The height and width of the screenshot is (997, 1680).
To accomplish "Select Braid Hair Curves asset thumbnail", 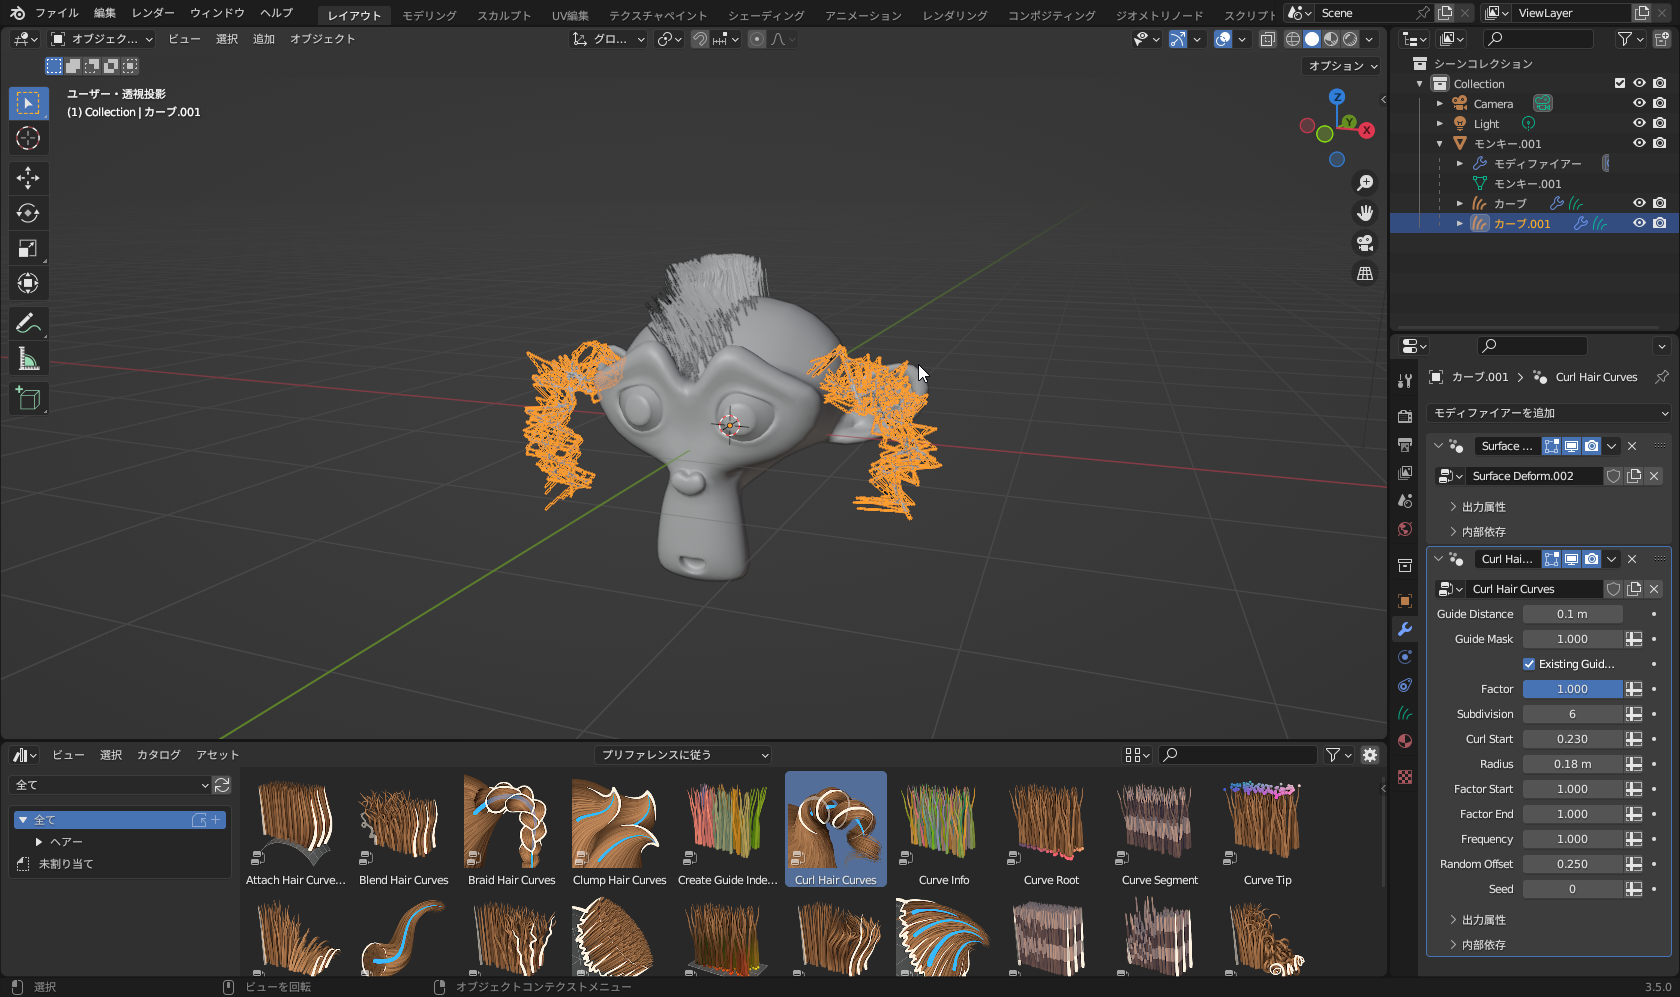I will [x=512, y=830].
